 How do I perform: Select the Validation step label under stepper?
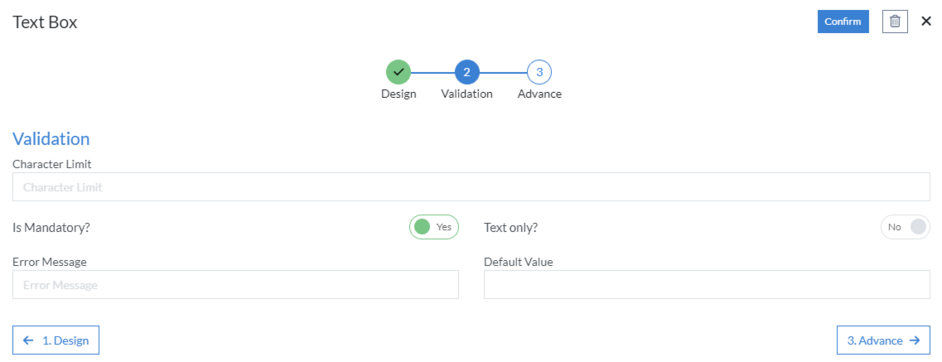[467, 94]
